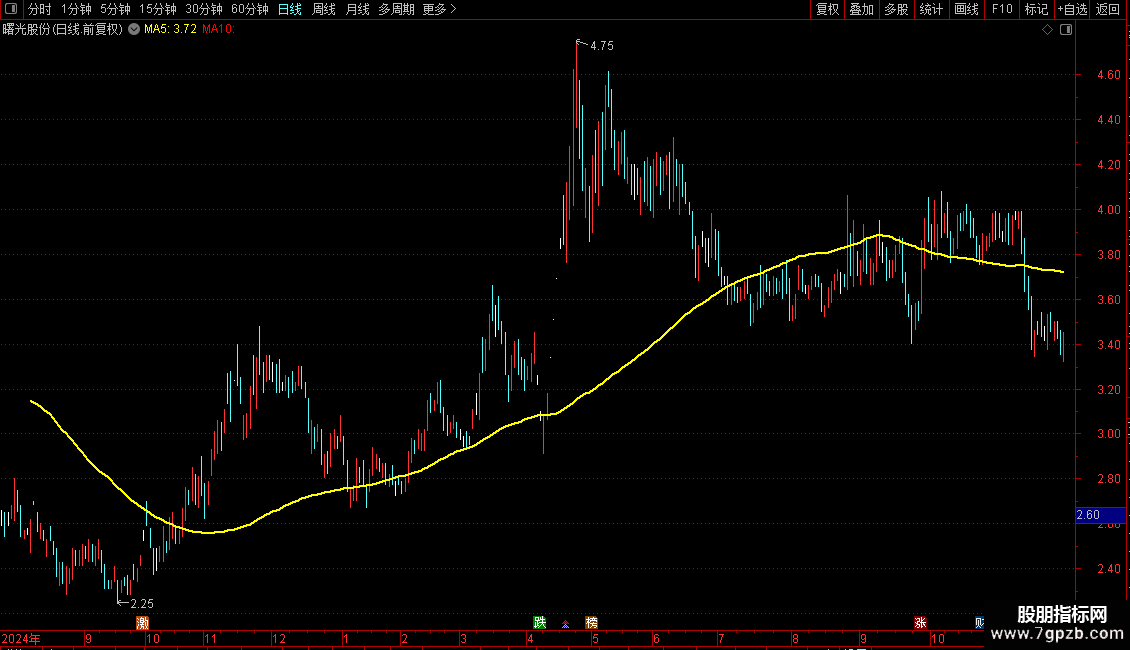Switch to 15分钟 period

158,9
